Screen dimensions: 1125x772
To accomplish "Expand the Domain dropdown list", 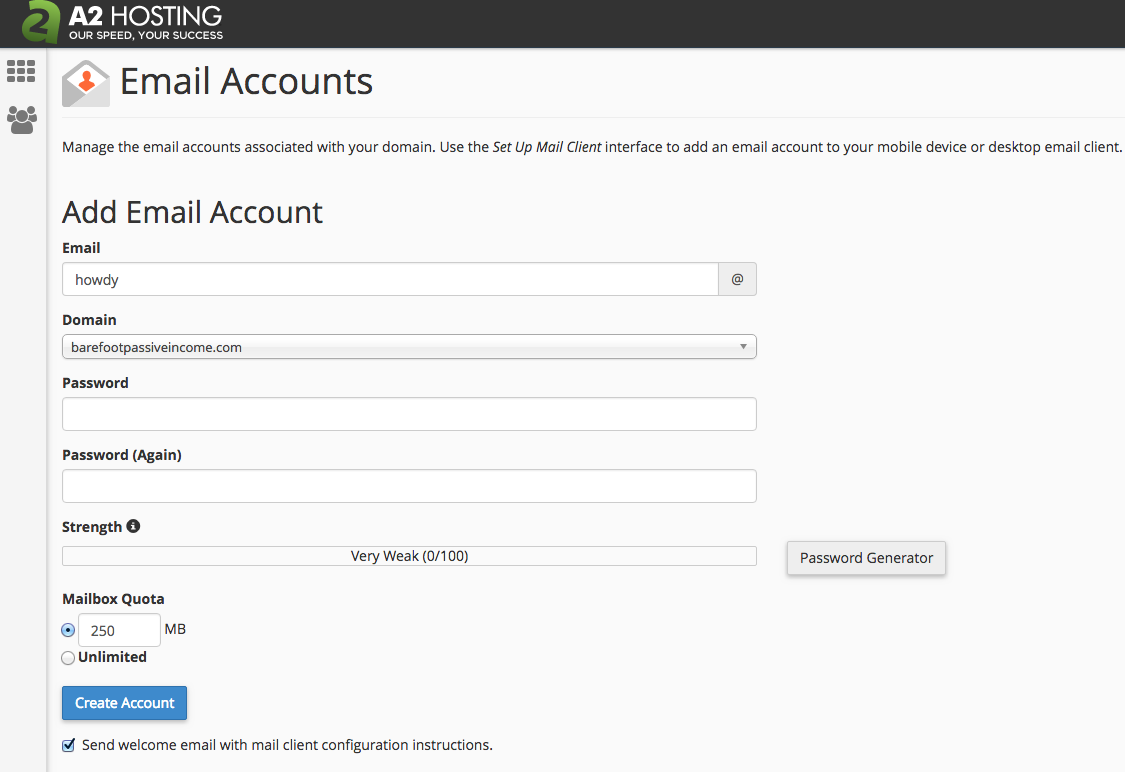I will [409, 347].
